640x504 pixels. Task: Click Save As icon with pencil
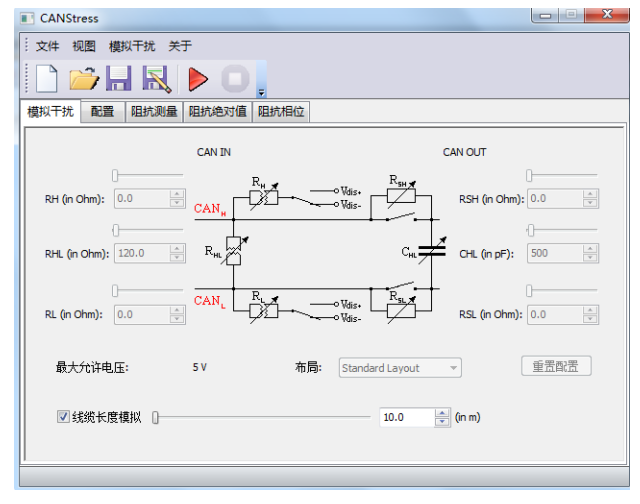pos(156,79)
